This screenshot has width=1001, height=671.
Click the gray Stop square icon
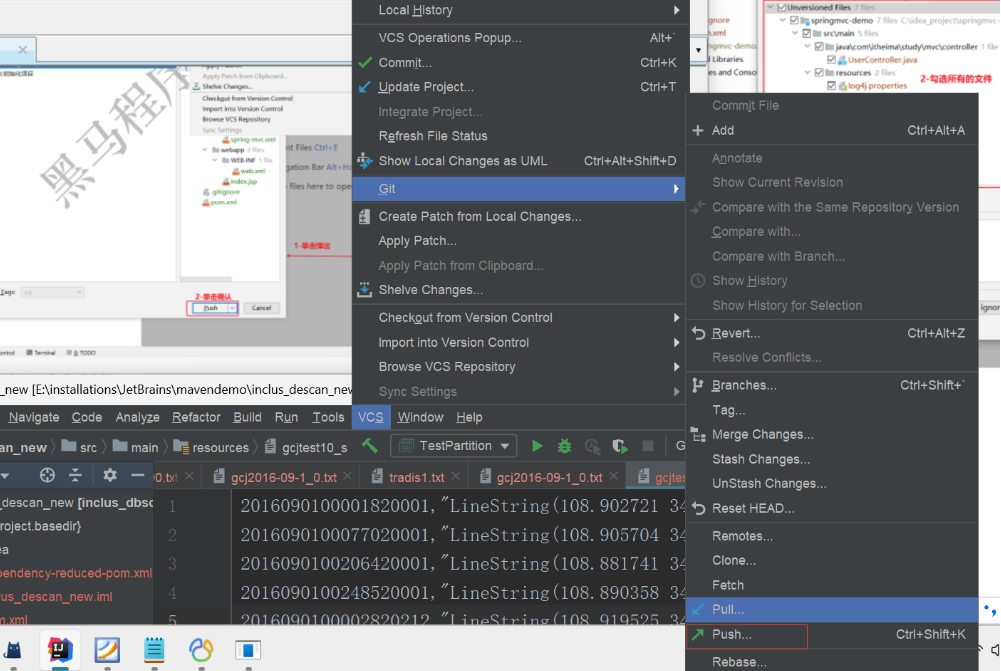pyautogui.click(x=648, y=446)
